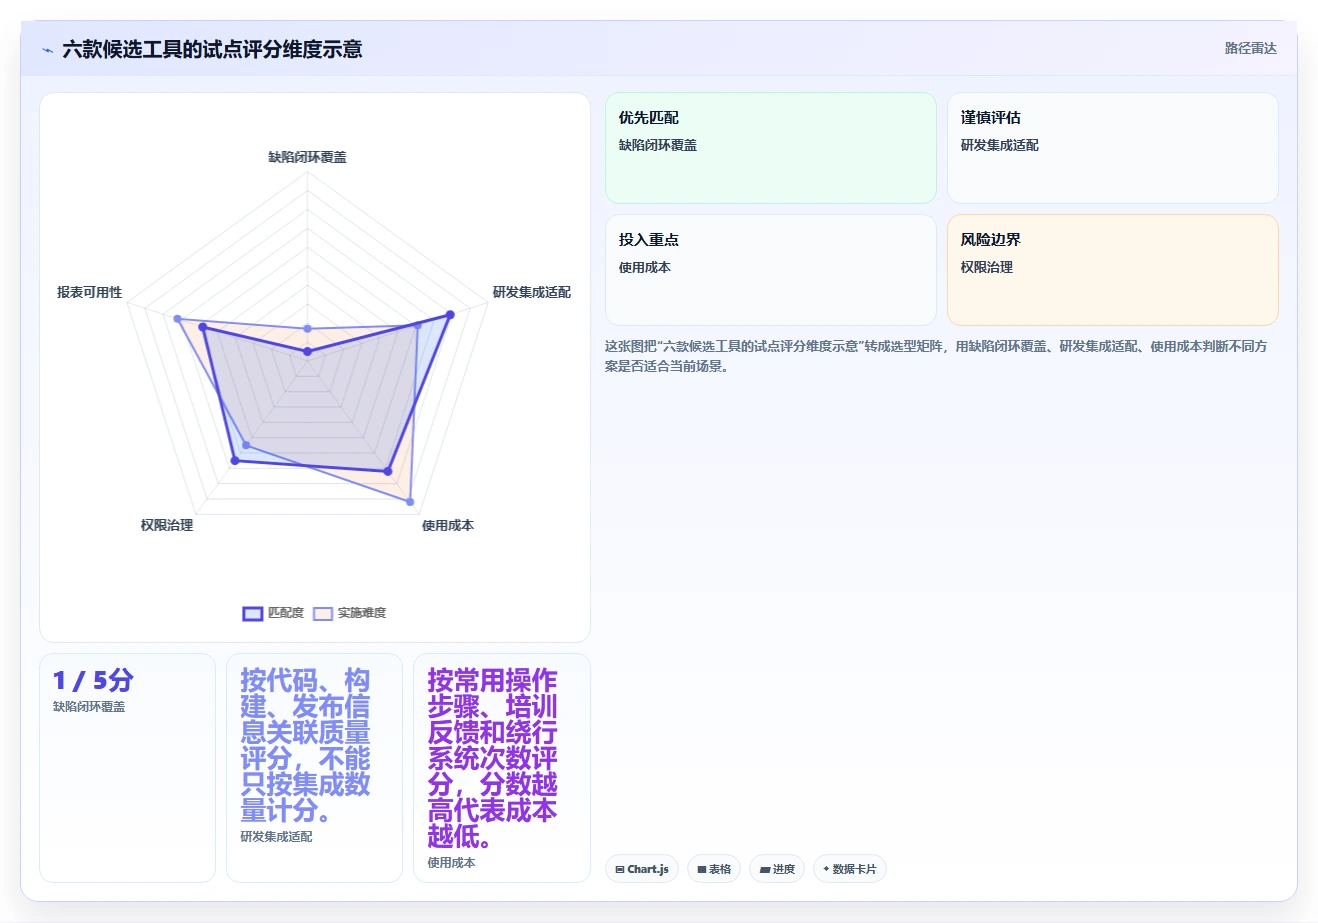Screen dimensions: 1318x923
Task: Click the lightning icon beside the page title
Action: (47, 50)
